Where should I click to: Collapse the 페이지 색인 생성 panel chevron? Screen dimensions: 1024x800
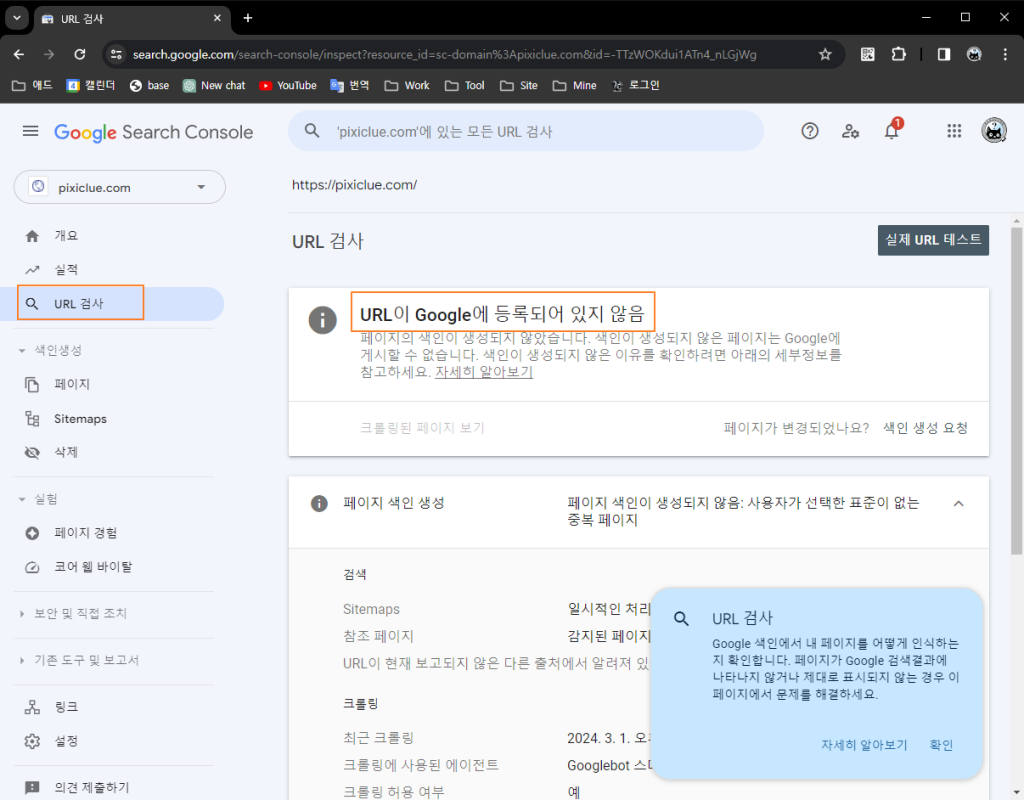[x=958, y=504]
